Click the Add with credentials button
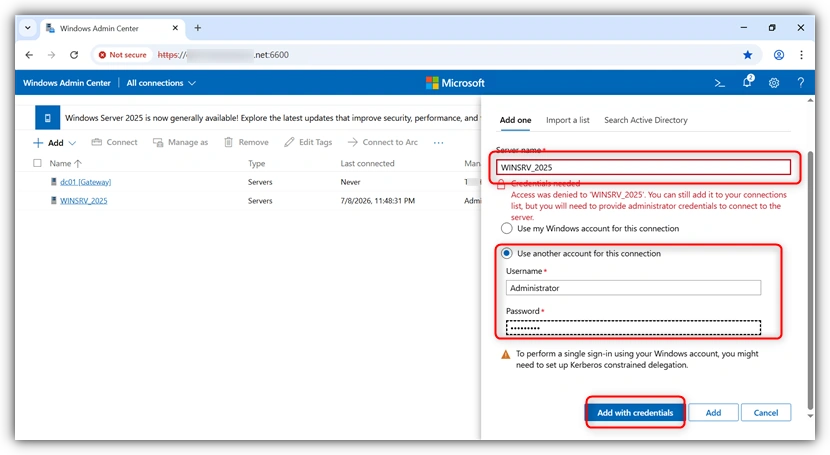The width and height of the screenshot is (830, 455). coord(635,413)
